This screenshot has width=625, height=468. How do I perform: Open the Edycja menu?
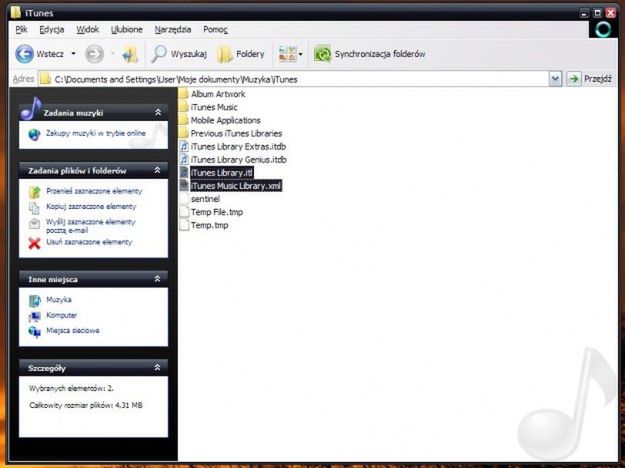[51, 29]
